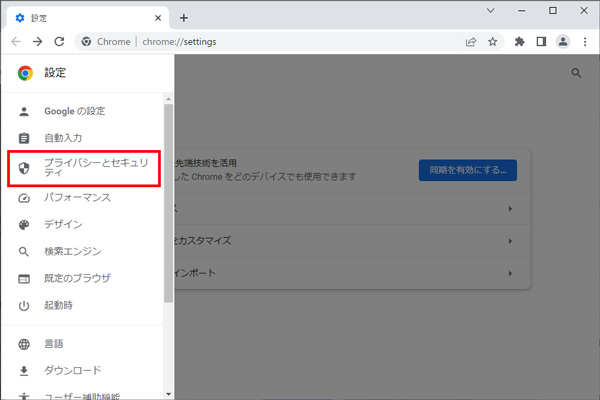Click the speedometer icon for パフォーマンス
Image resolution: width=600 pixels, height=400 pixels.
point(24,198)
